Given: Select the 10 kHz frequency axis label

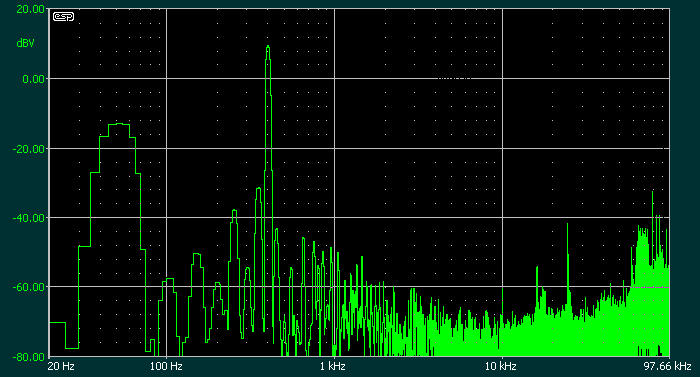Looking at the screenshot, I should pos(500,367).
